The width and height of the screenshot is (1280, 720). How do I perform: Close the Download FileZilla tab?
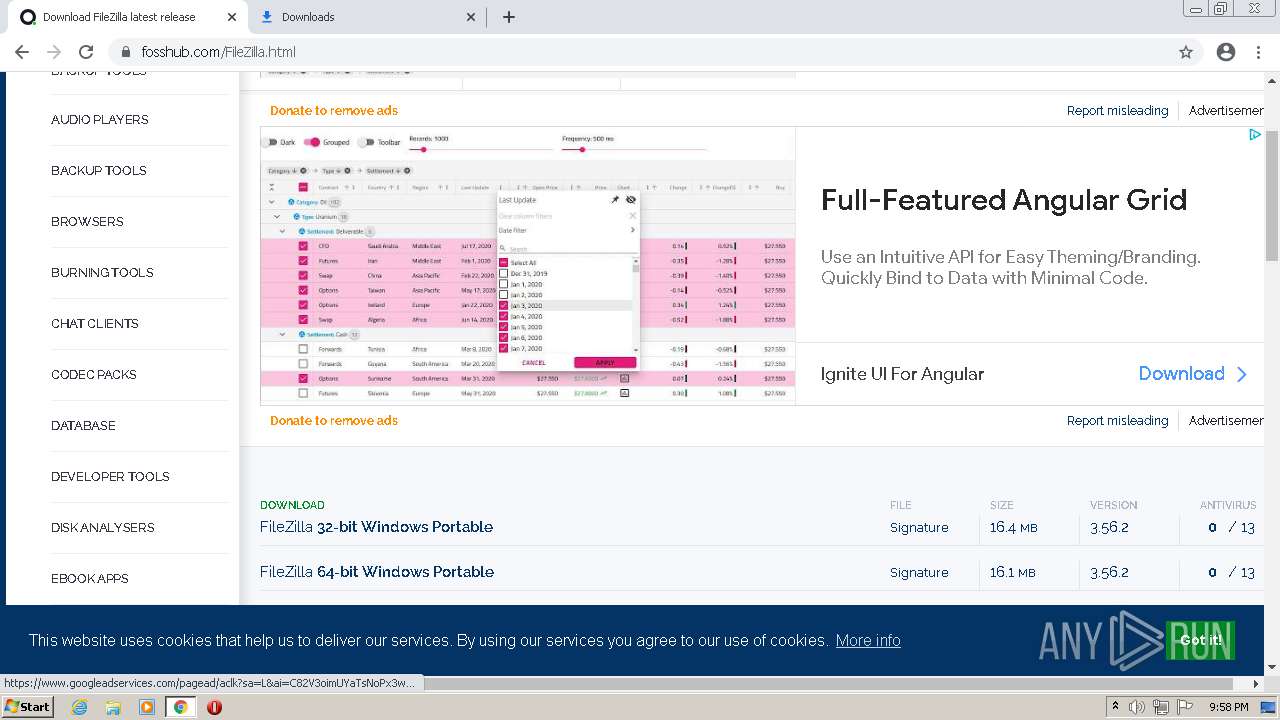(x=232, y=17)
